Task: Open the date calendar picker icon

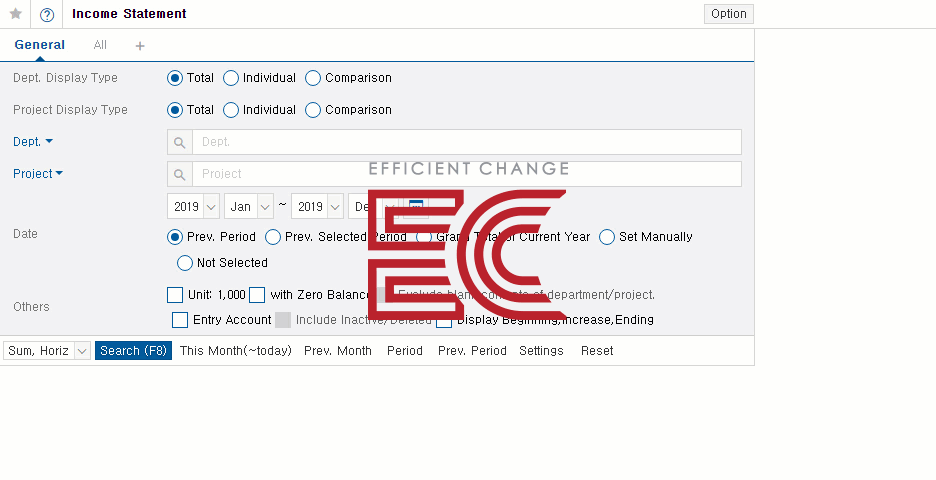Action: tap(417, 206)
